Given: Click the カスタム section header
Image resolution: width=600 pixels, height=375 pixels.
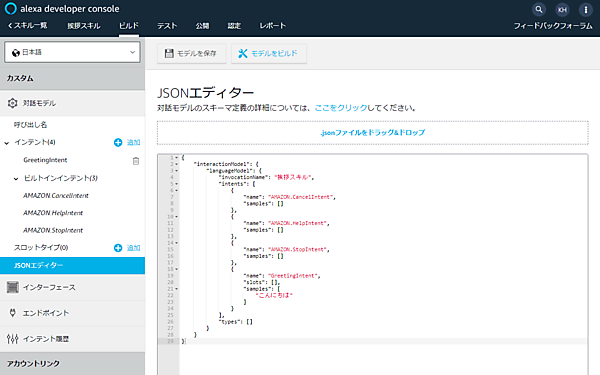Looking at the screenshot, I should pos(72,78).
